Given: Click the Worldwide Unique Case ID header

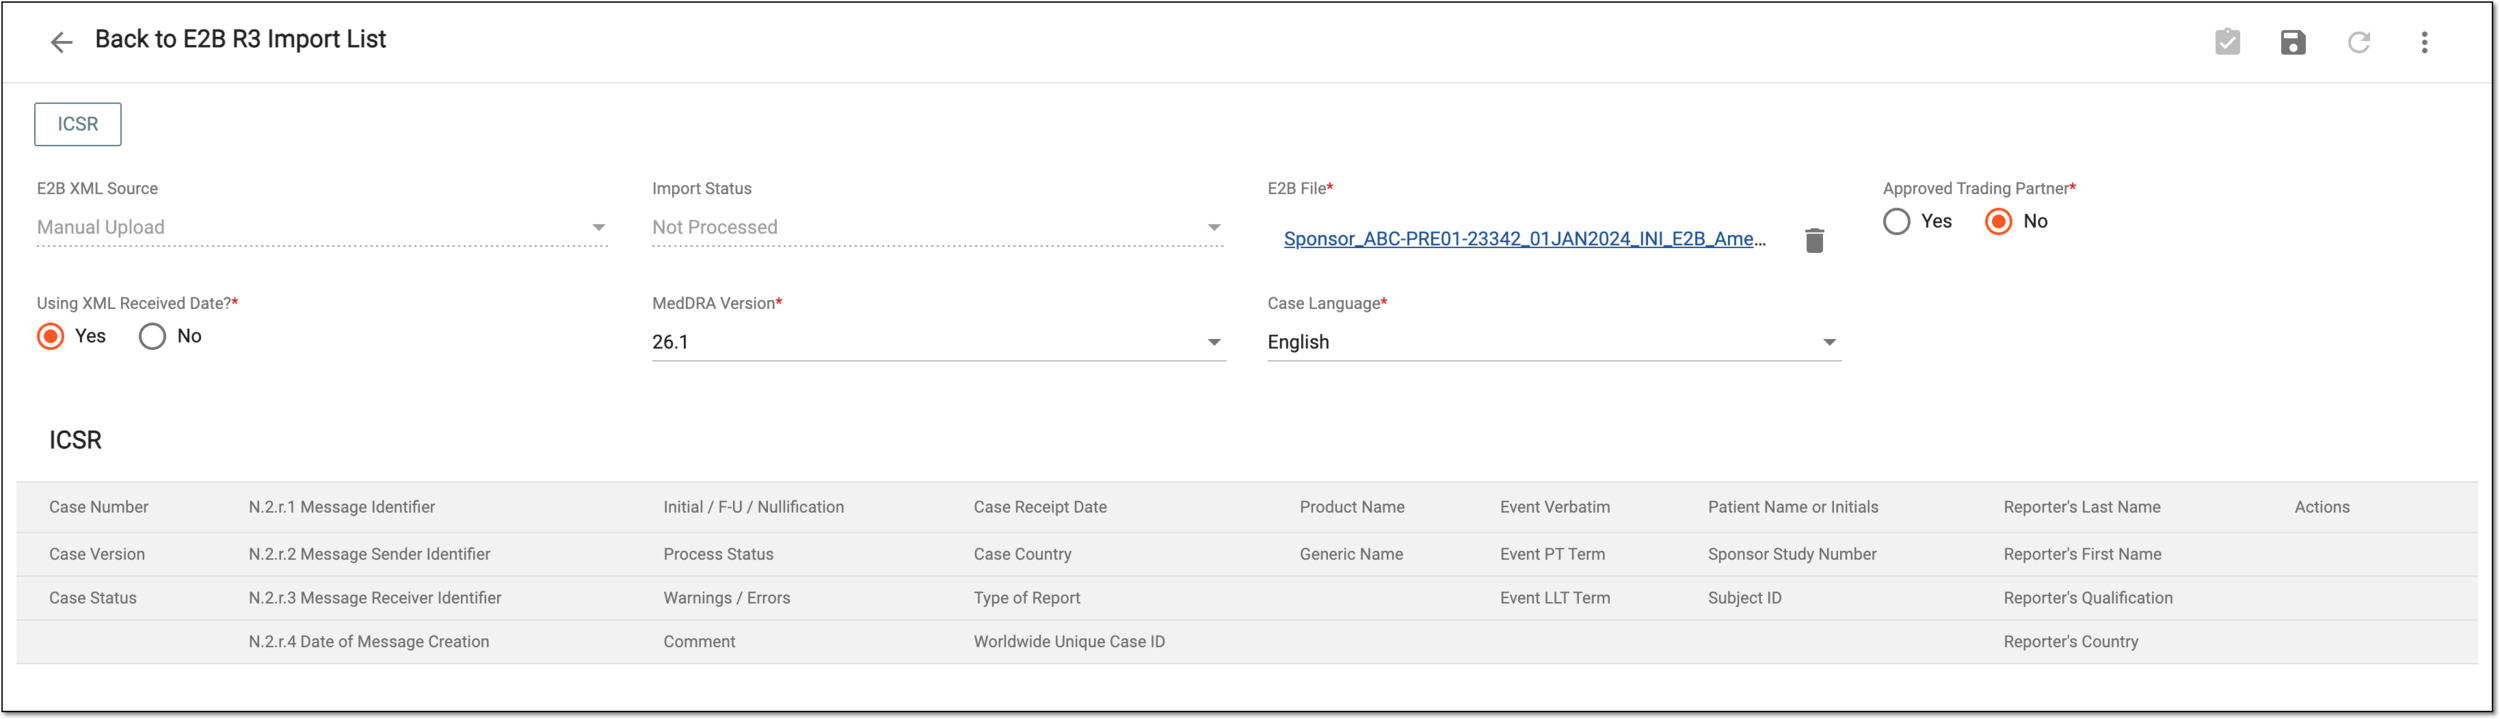Looking at the screenshot, I should pos(1069,642).
